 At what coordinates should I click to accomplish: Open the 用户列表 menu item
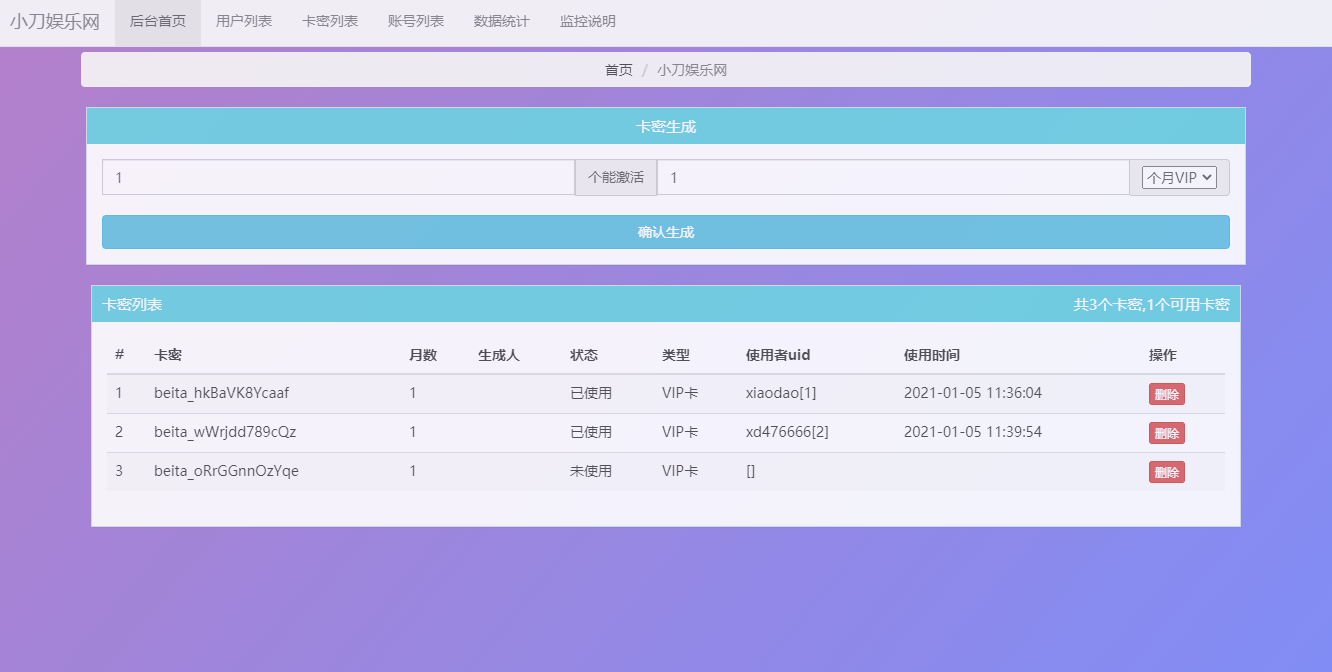[244, 22]
